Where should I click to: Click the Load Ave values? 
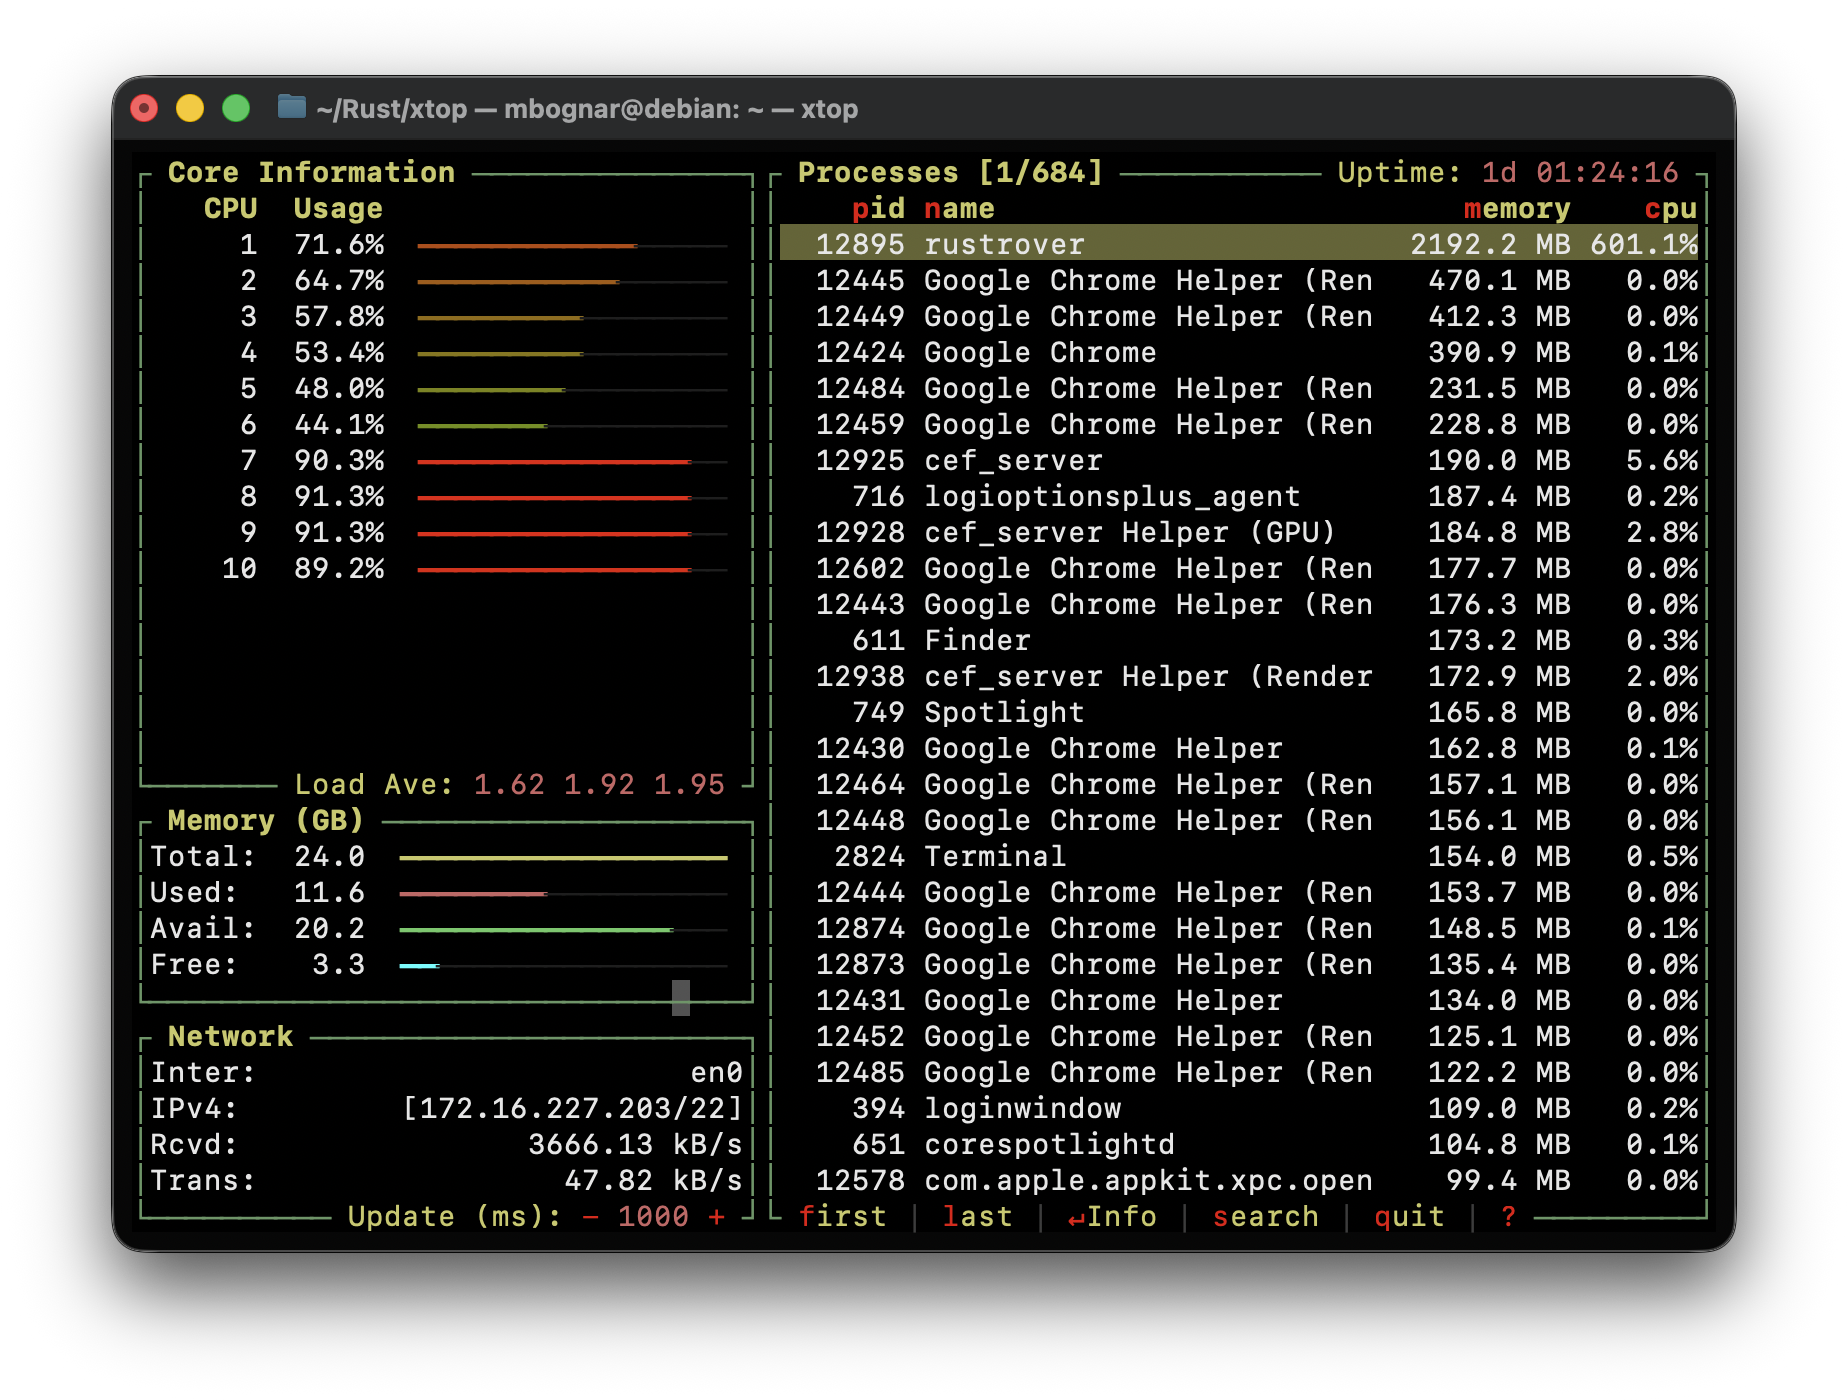tap(599, 784)
